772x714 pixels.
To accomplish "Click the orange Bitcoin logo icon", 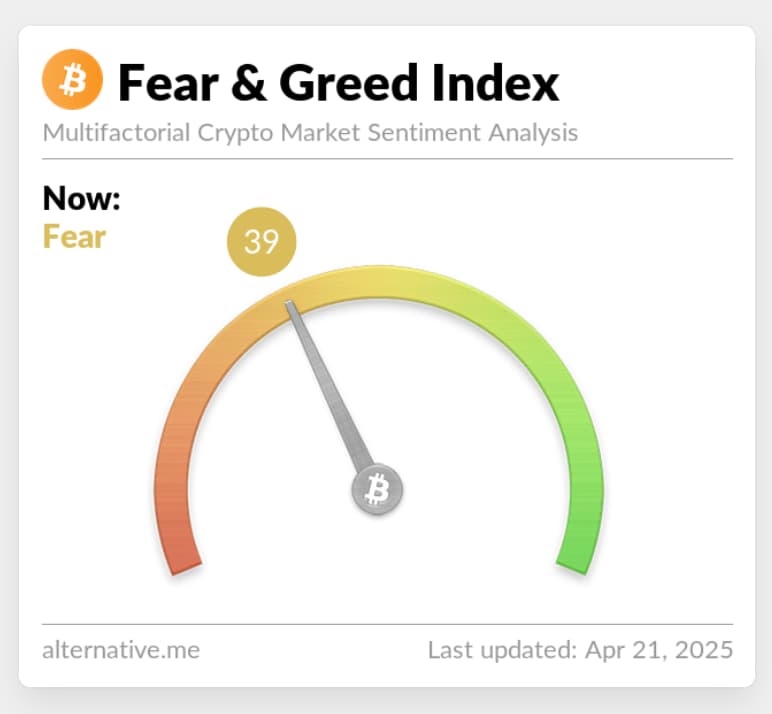I will pyautogui.click(x=73, y=80).
